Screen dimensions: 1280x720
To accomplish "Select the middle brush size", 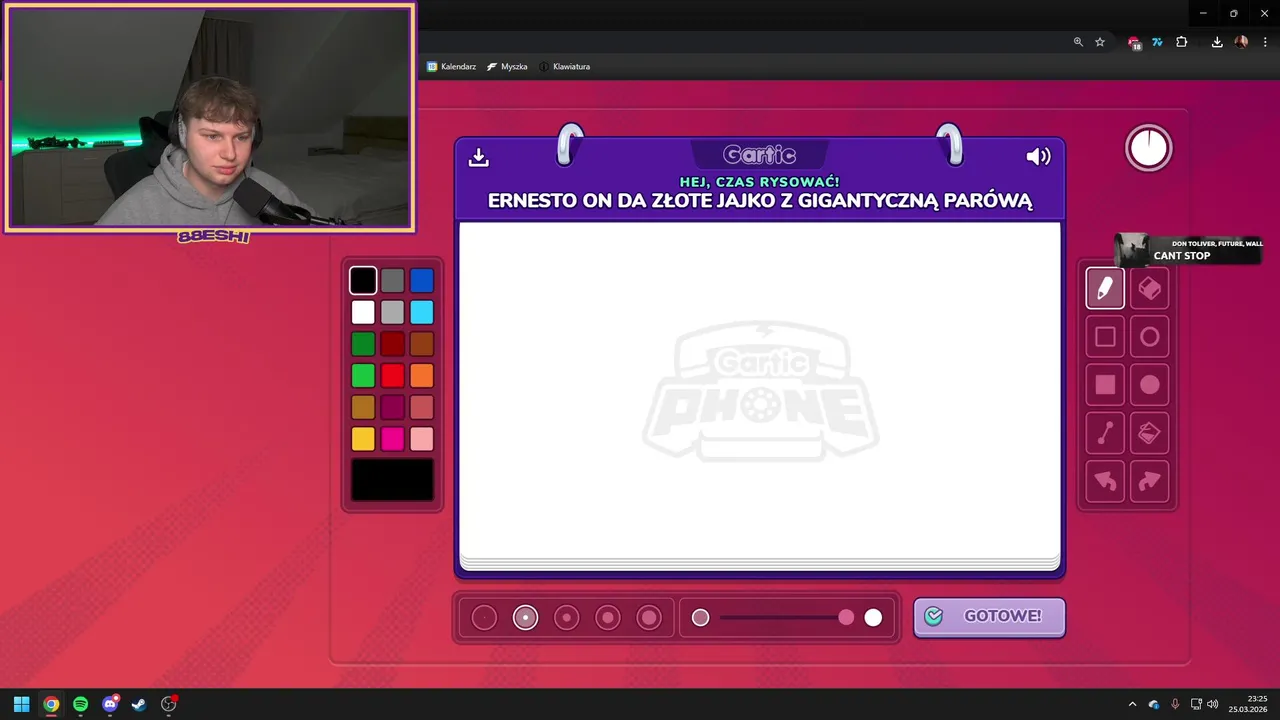I will click(x=567, y=618).
